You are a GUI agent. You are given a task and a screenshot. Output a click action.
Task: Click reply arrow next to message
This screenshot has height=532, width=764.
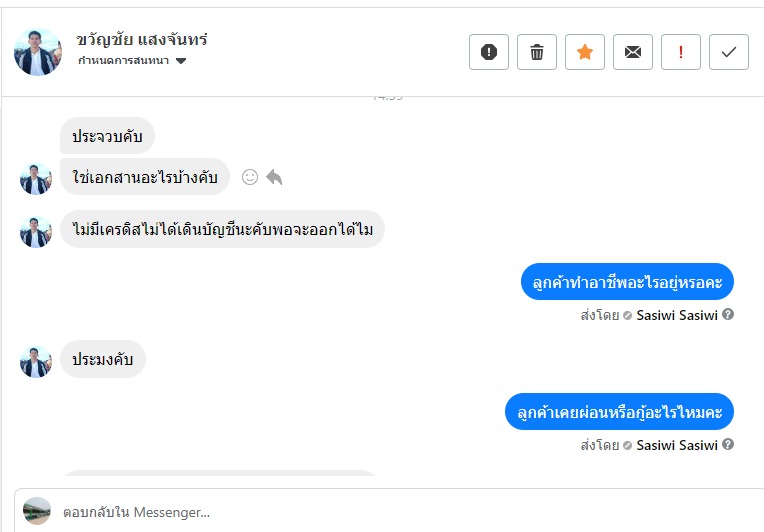click(274, 177)
